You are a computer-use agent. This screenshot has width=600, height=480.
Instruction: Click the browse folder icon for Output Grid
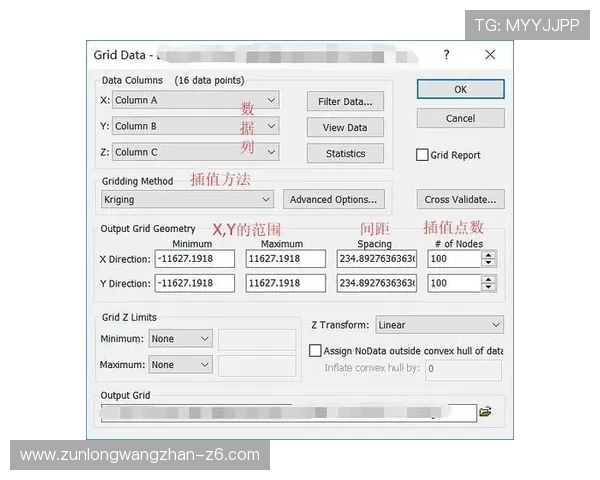(486, 411)
